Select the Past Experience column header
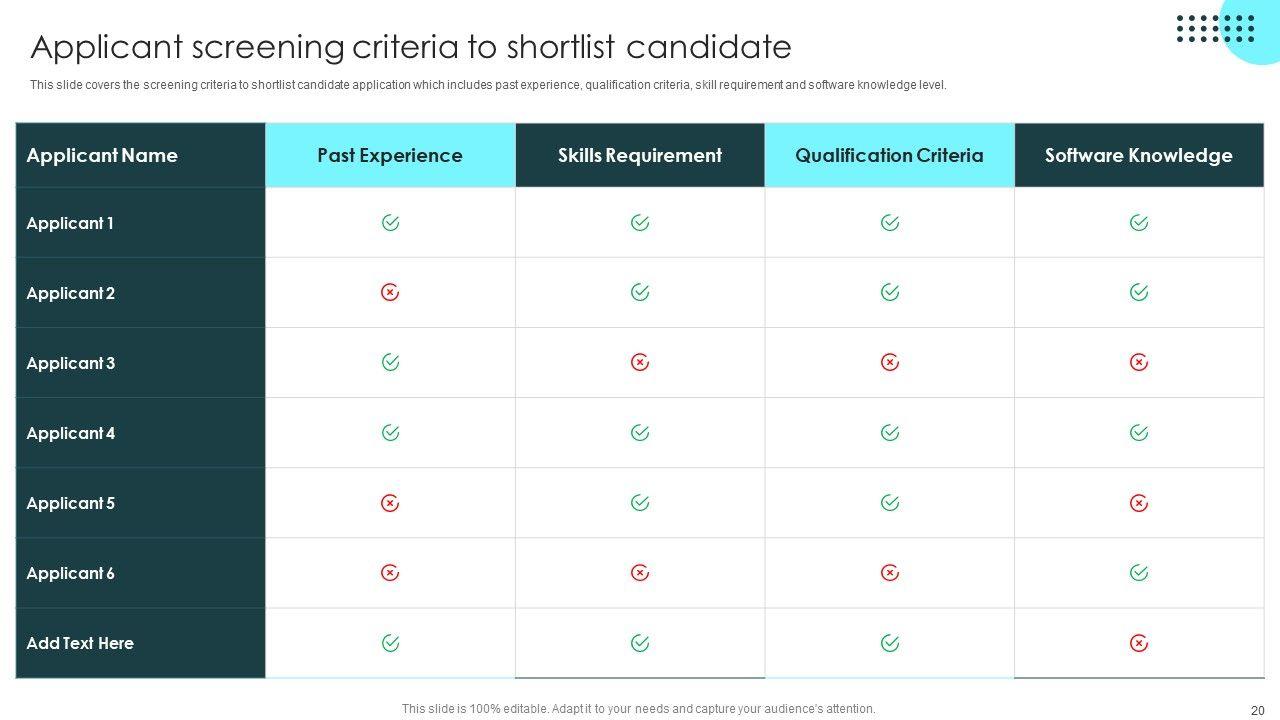1280x720 pixels. [x=390, y=155]
